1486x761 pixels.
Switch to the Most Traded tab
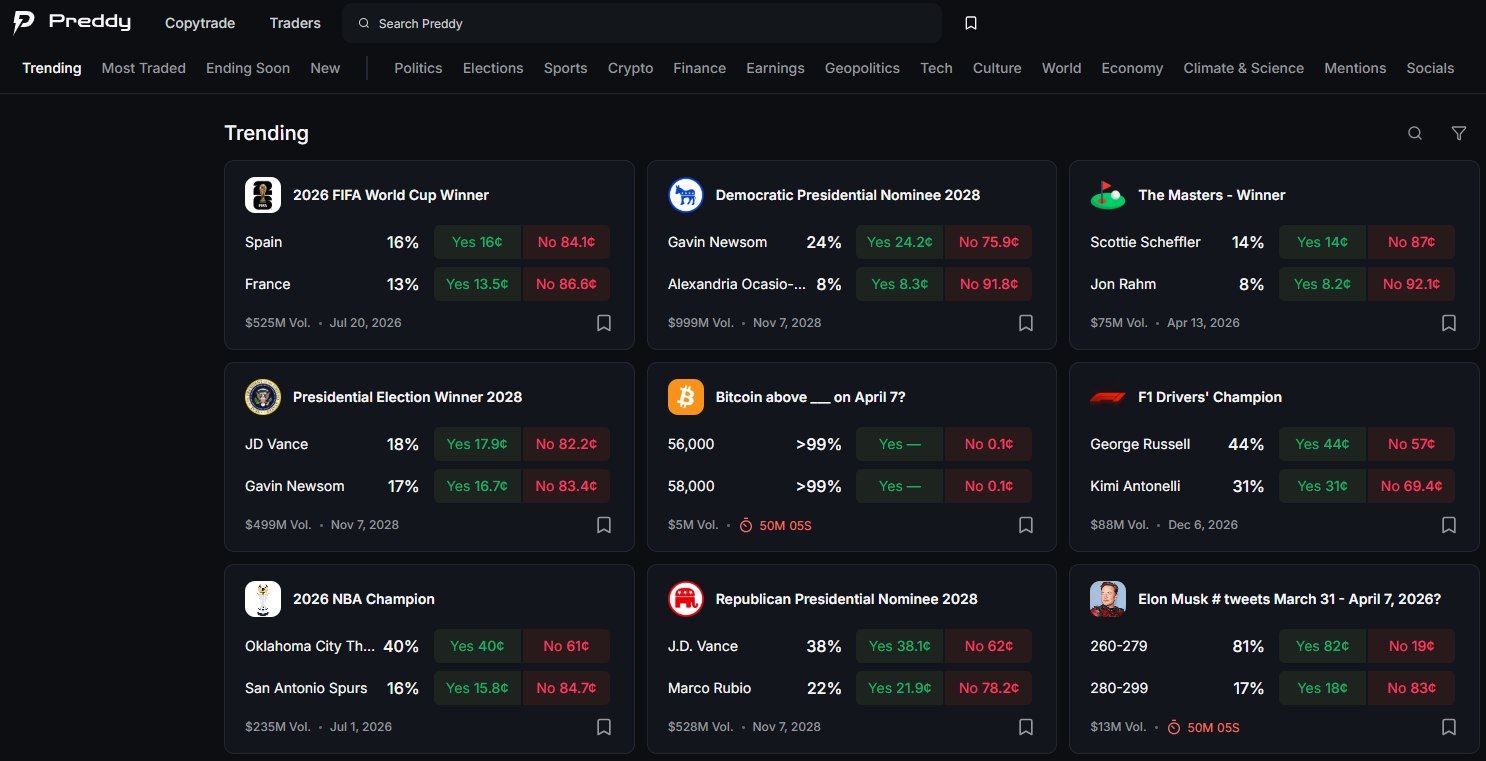tap(144, 68)
